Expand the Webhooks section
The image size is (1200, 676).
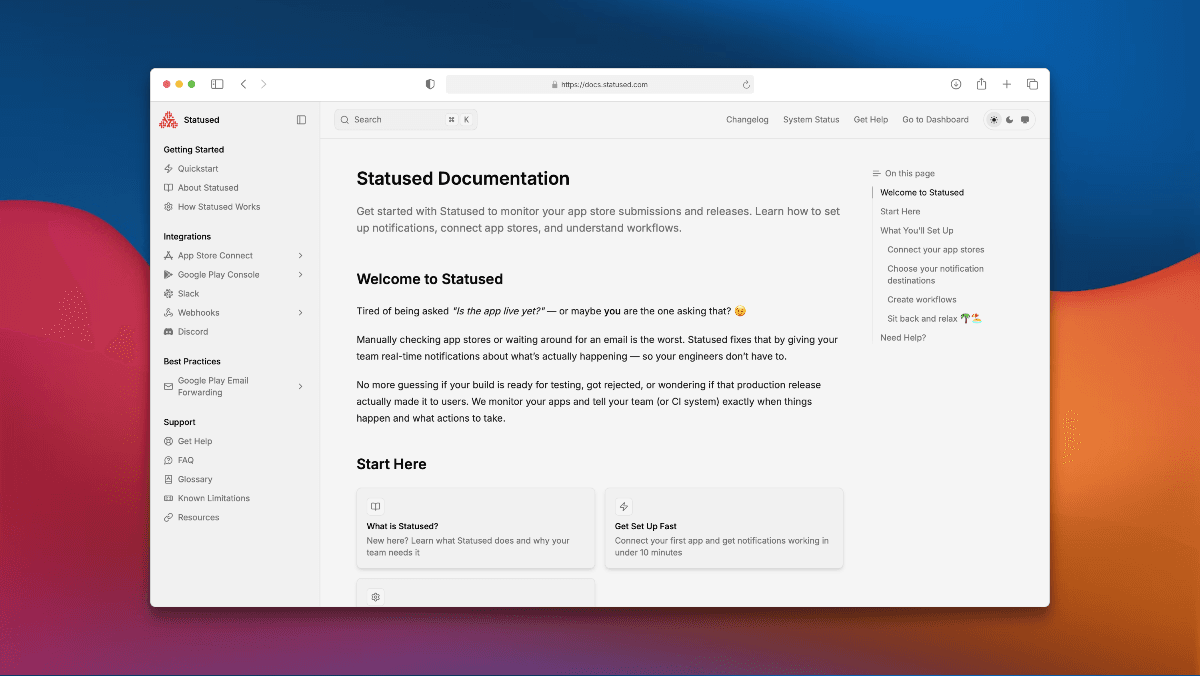300,312
